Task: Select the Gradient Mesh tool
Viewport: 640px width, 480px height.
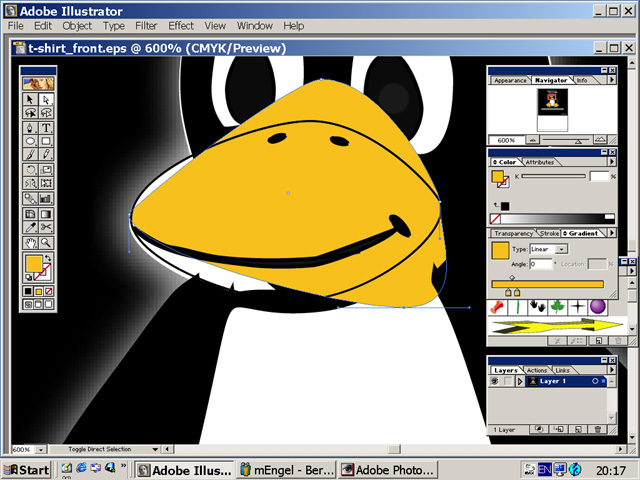Action: pyautogui.click(x=30, y=214)
